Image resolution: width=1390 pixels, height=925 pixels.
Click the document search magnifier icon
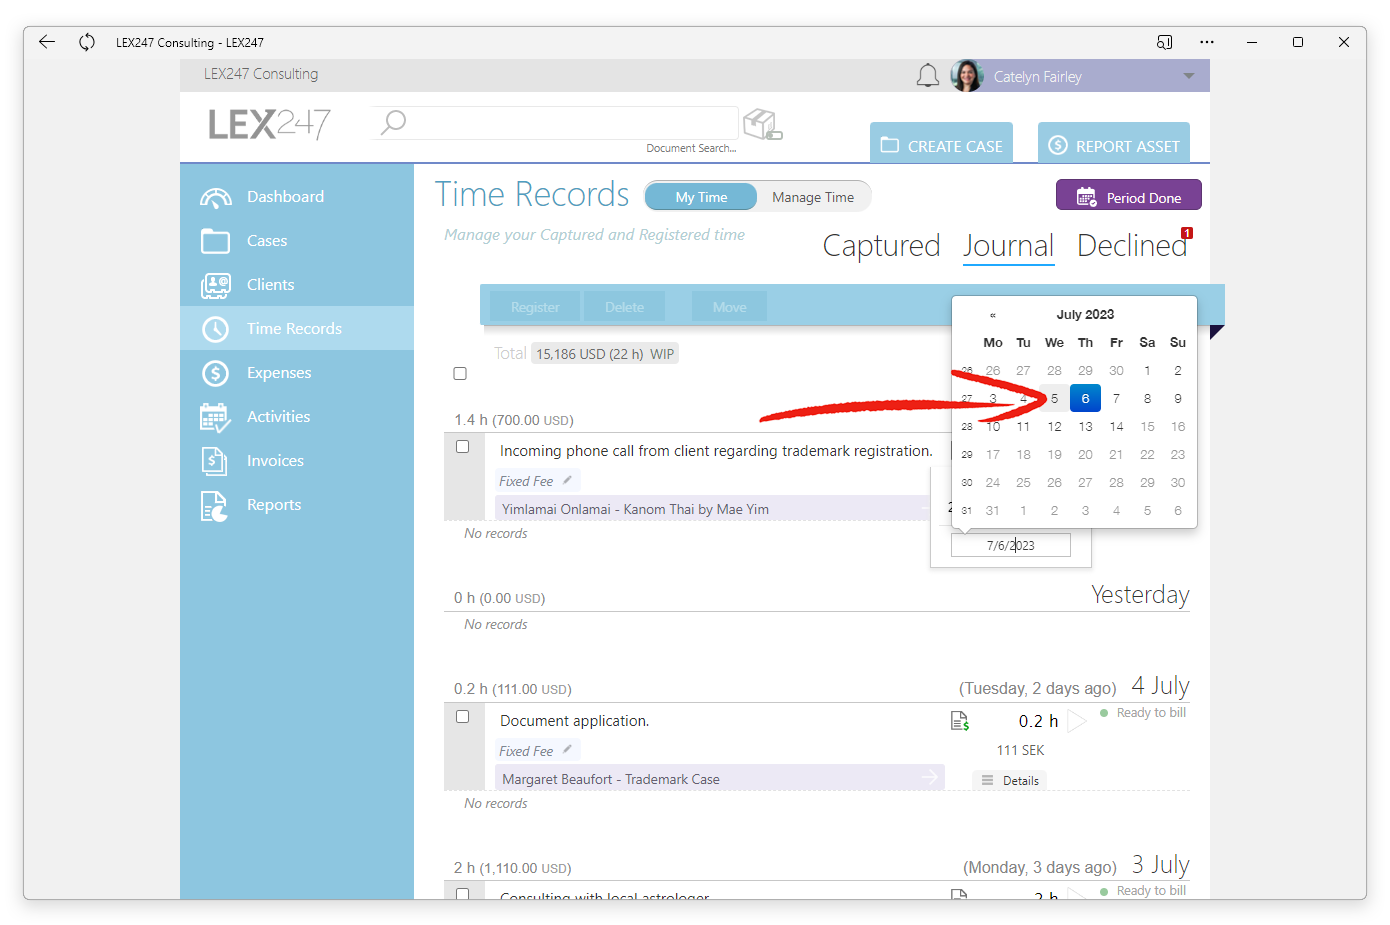click(x=394, y=122)
